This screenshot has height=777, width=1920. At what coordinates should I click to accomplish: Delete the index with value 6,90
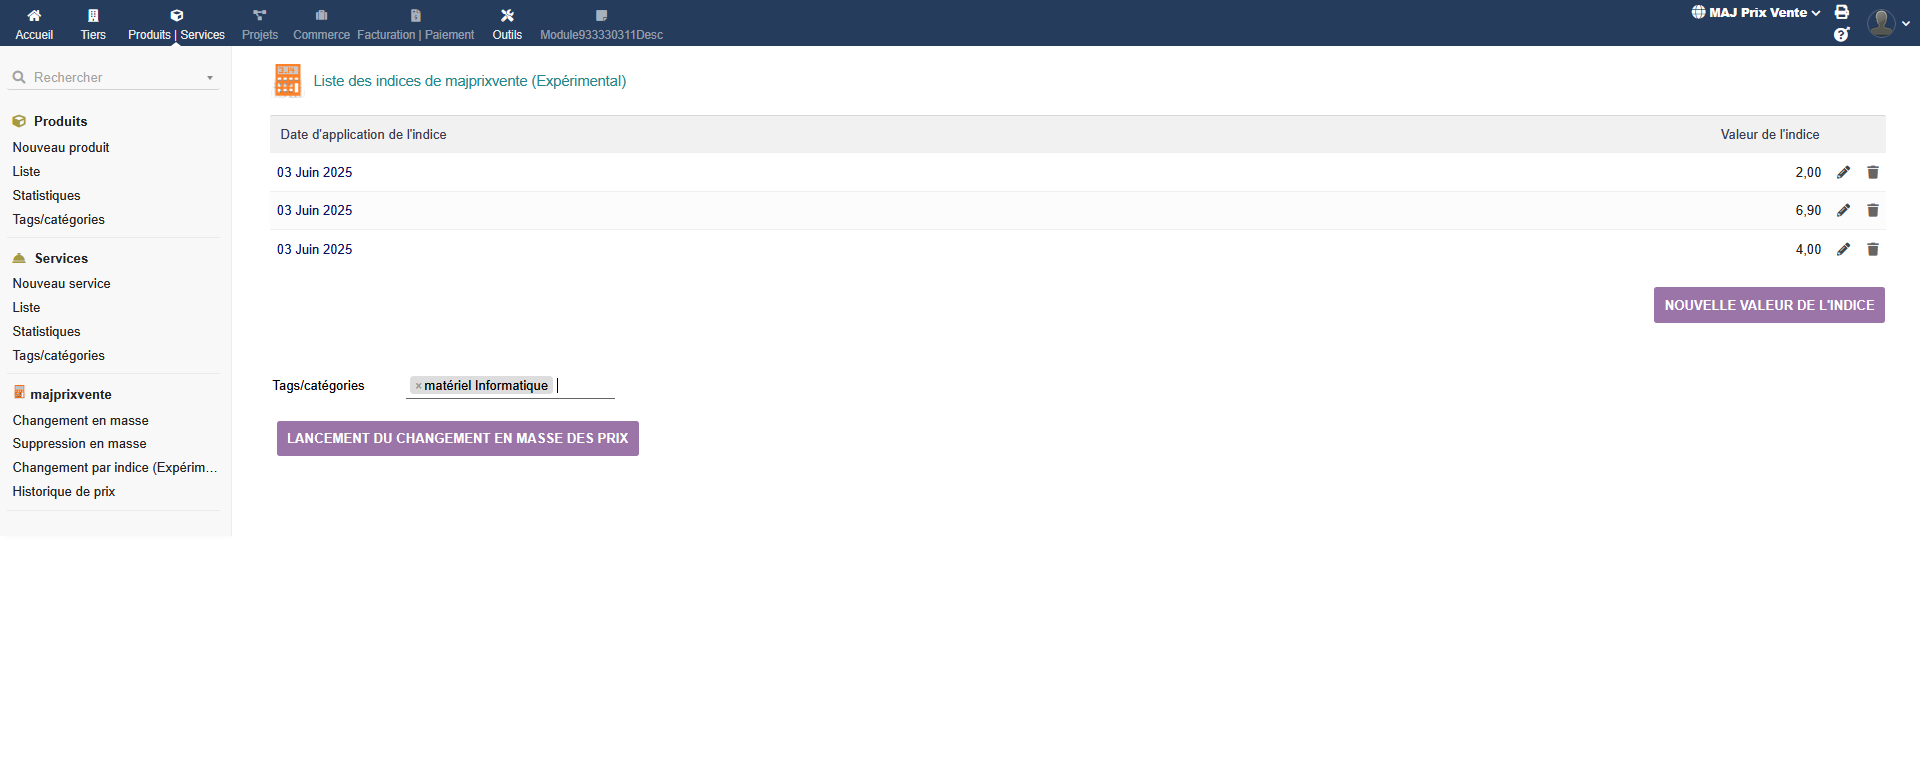coord(1873,211)
